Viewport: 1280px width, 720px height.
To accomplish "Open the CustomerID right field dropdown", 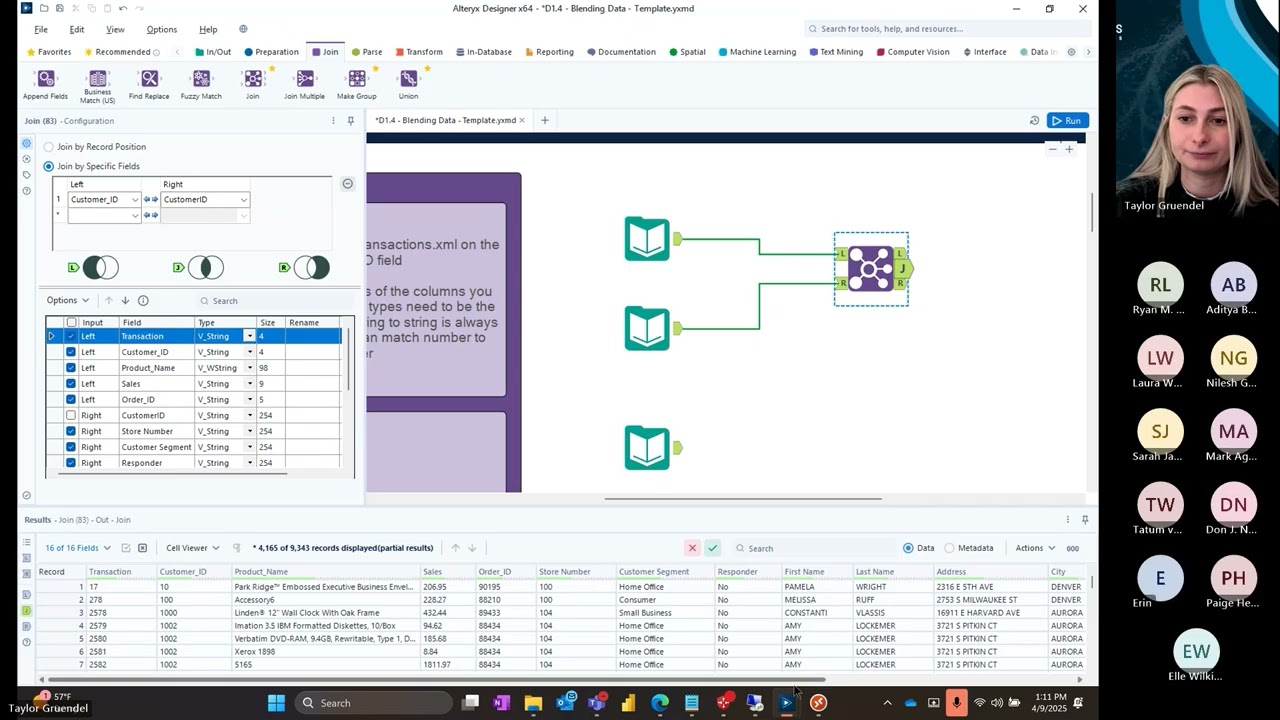I will (x=243, y=199).
